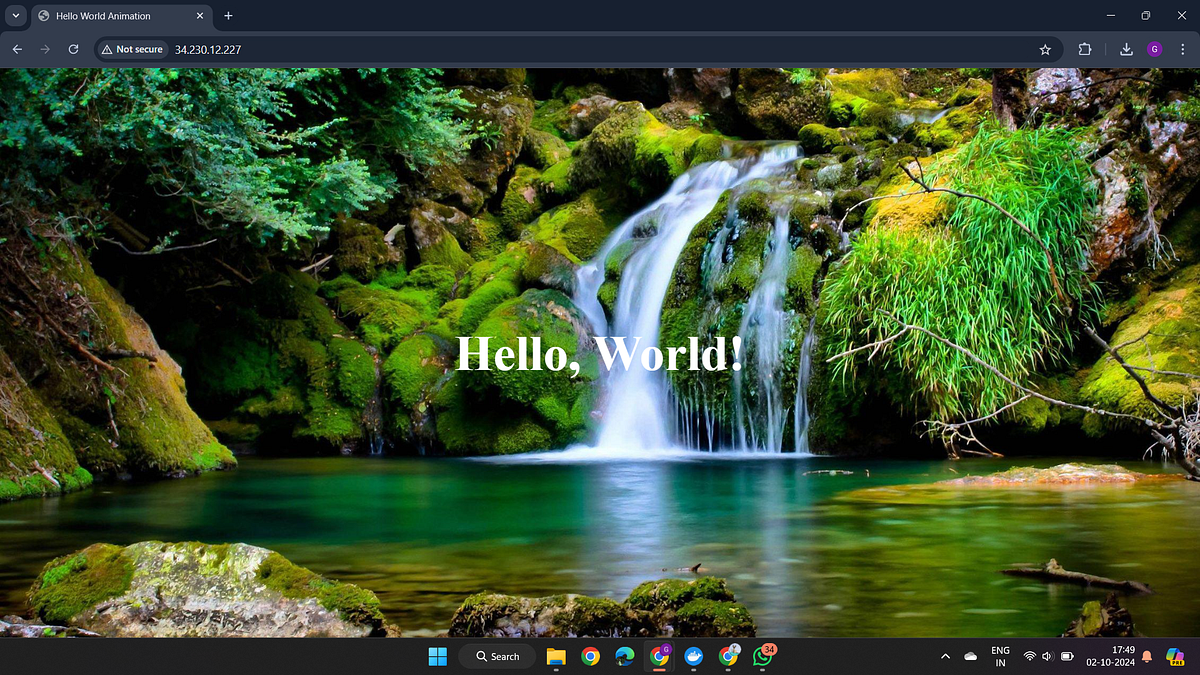Open the battery status indicator

pos(1065,656)
